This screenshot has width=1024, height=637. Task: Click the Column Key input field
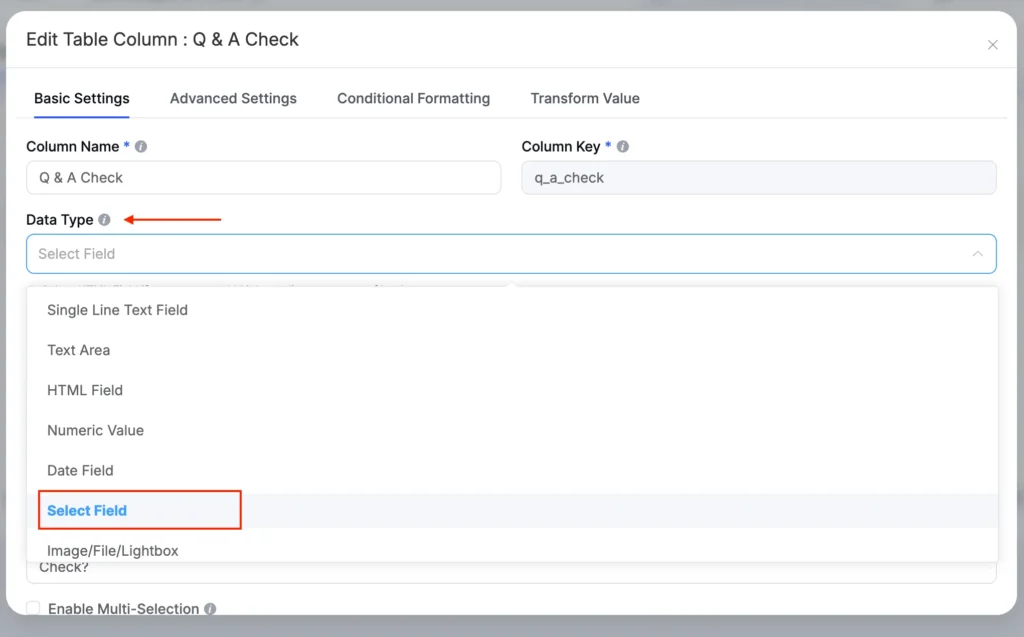pyautogui.click(x=758, y=178)
